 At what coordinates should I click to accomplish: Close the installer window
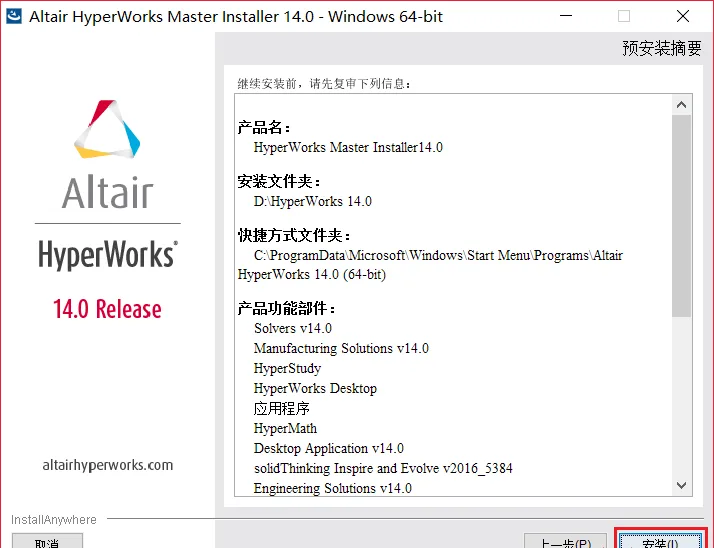click(x=683, y=16)
